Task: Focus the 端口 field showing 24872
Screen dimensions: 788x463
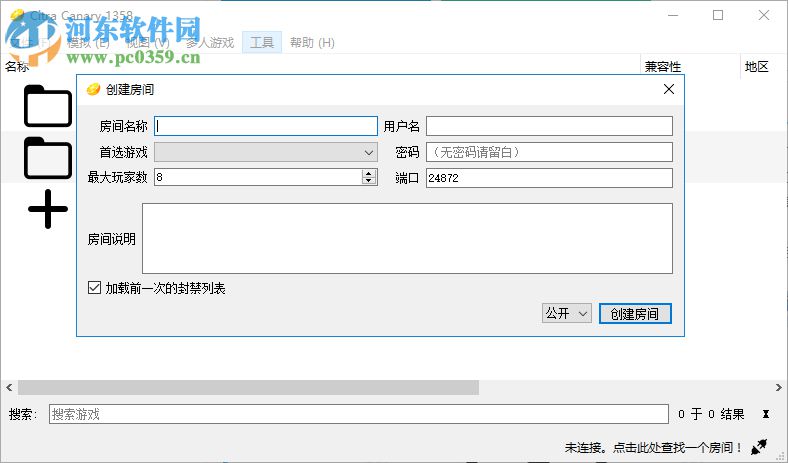Action: tap(549, 177)
